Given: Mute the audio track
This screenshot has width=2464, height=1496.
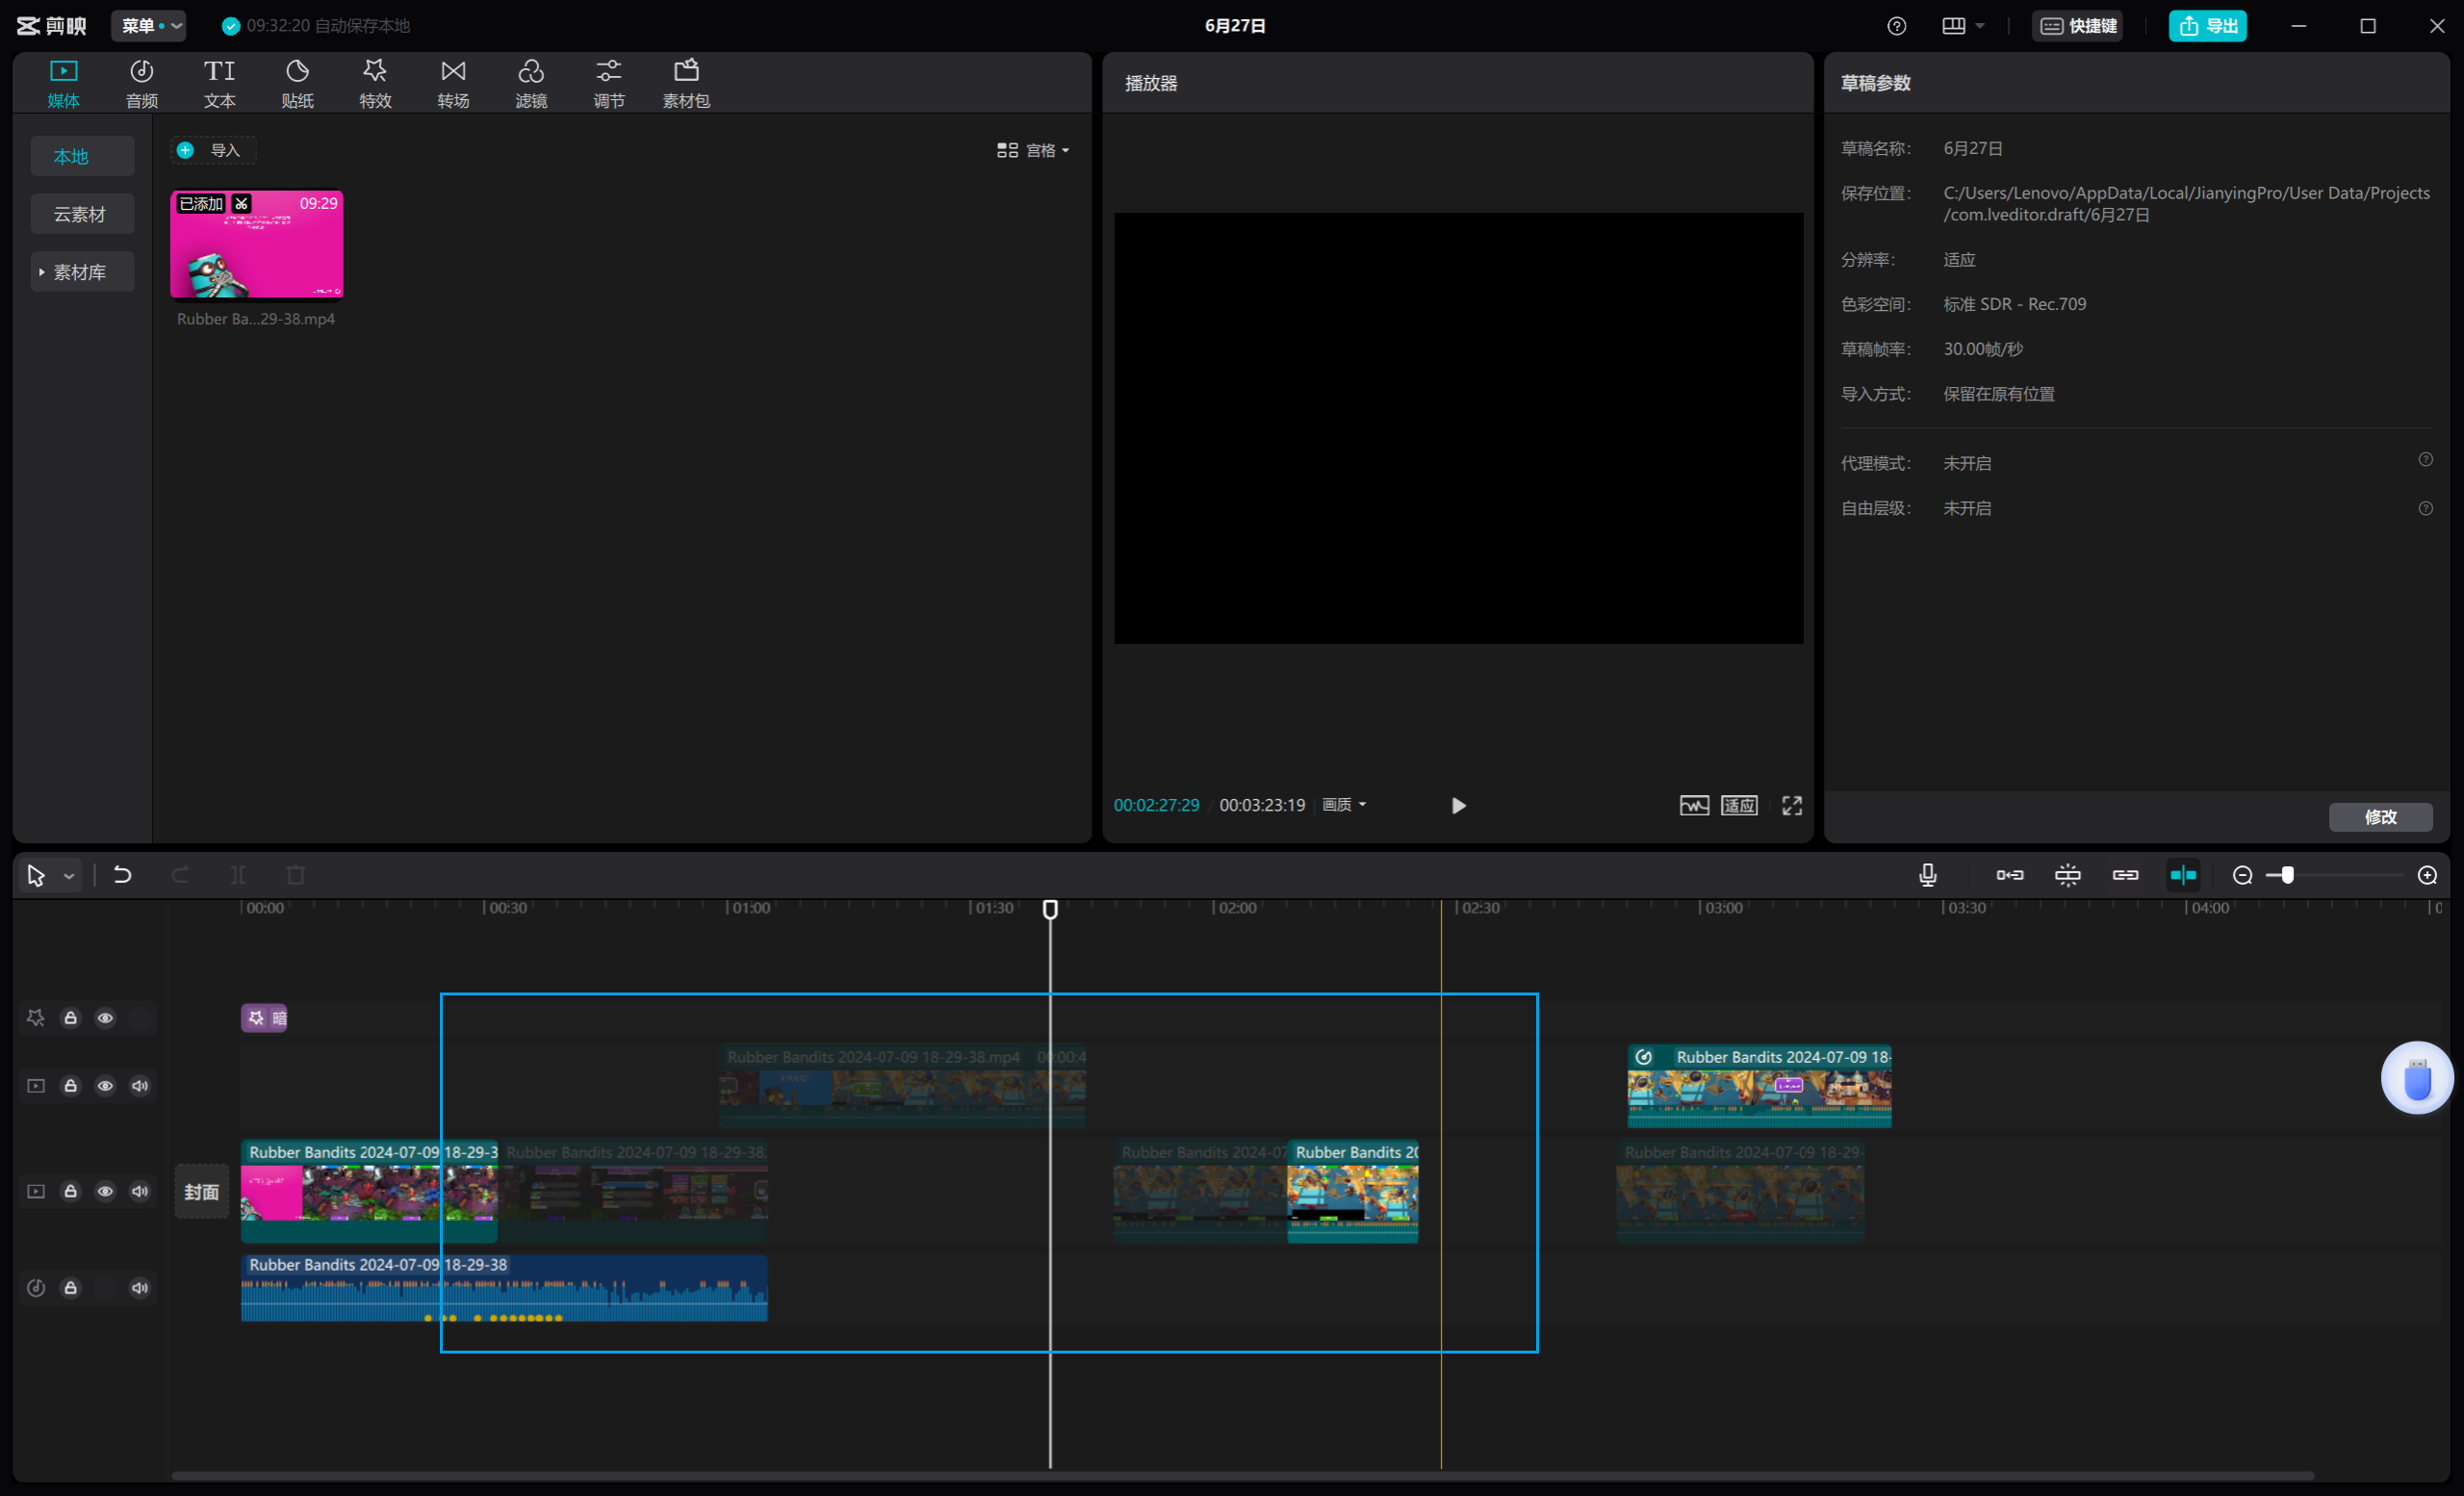Looking at the screenshot, I should pos(140,1288).
